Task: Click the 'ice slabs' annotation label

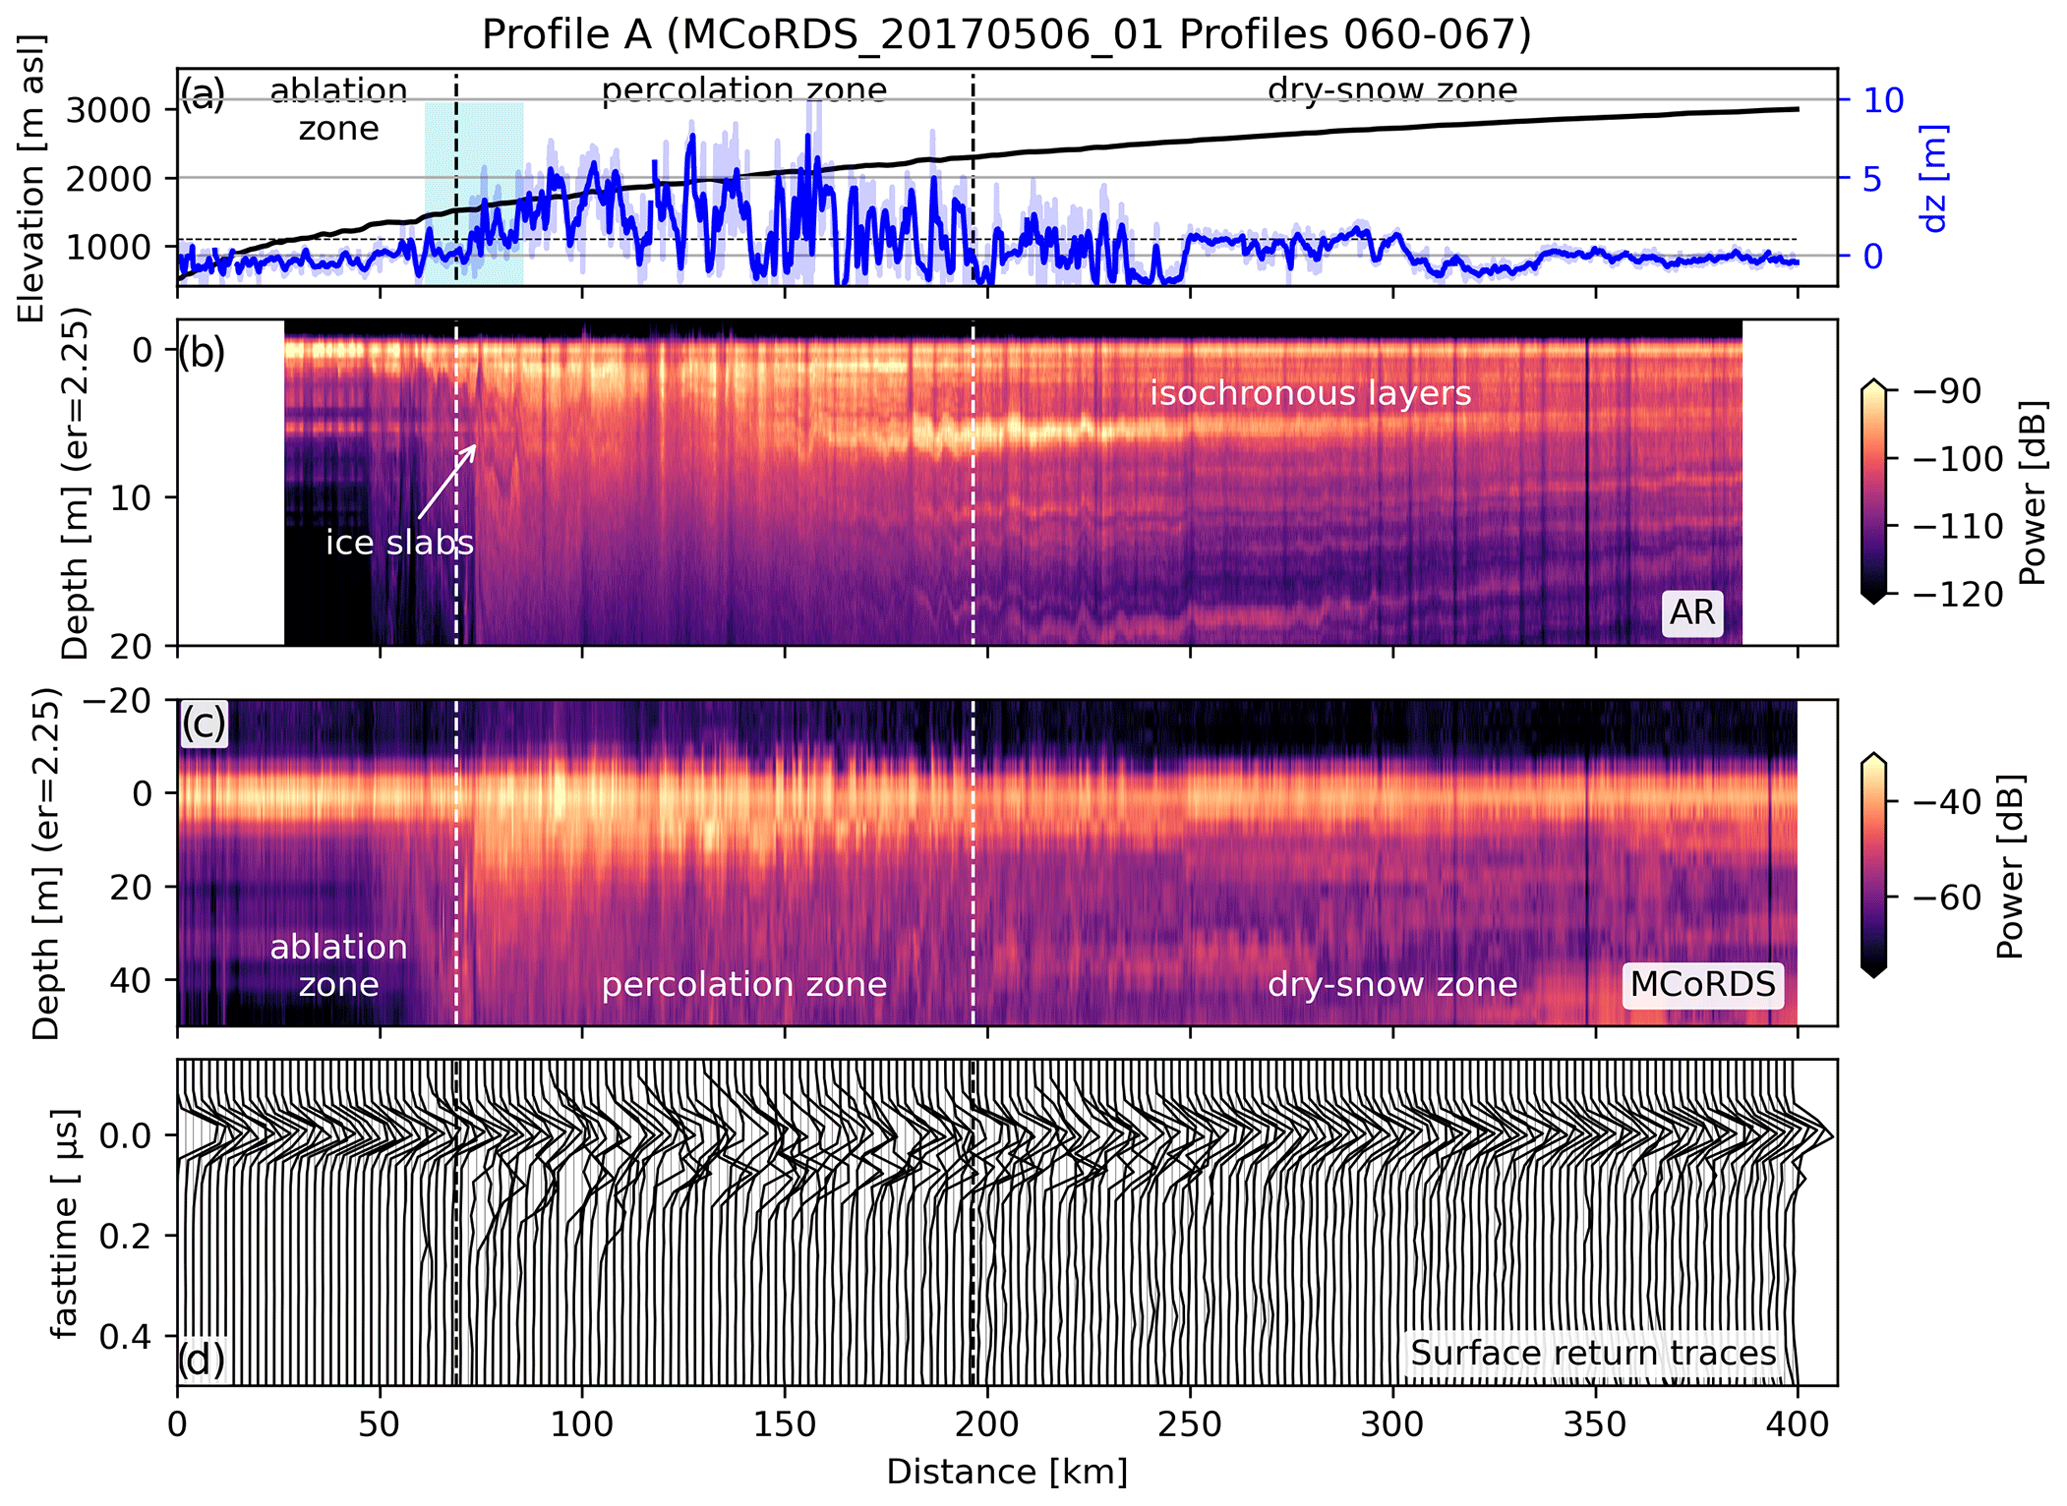Action: click(399, 542)
